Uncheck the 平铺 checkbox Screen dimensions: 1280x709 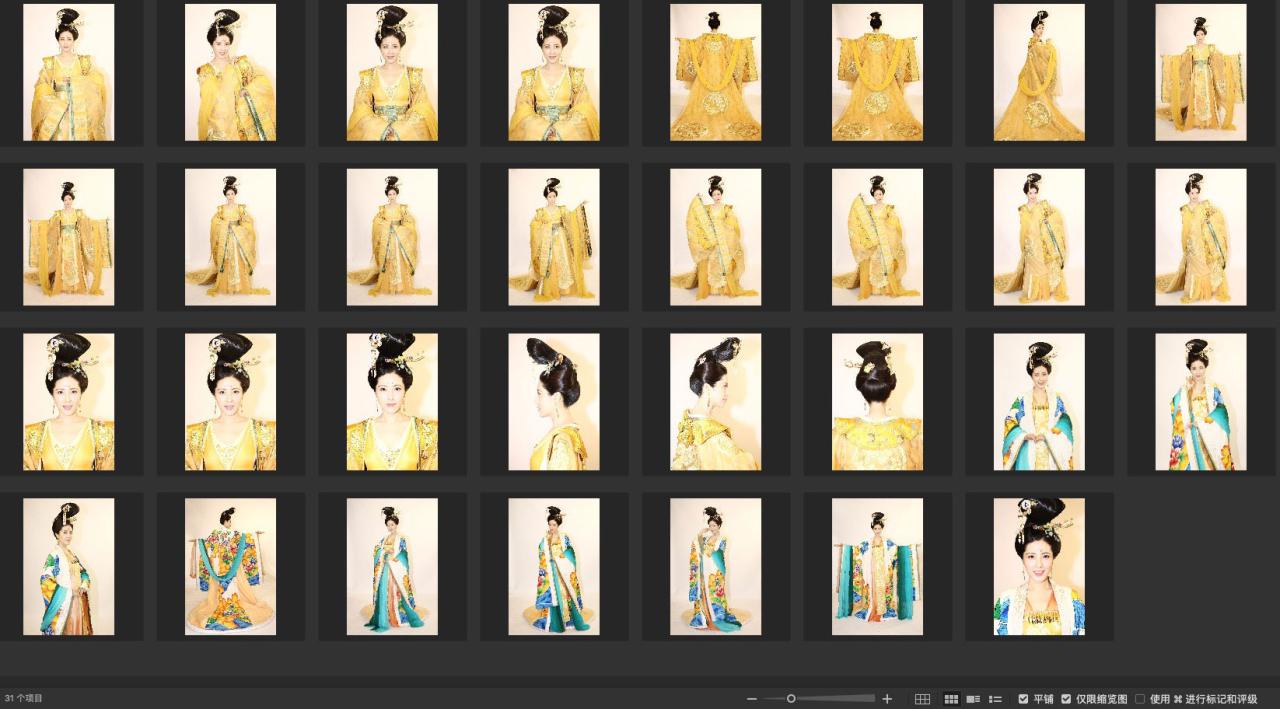point(1023,699)
